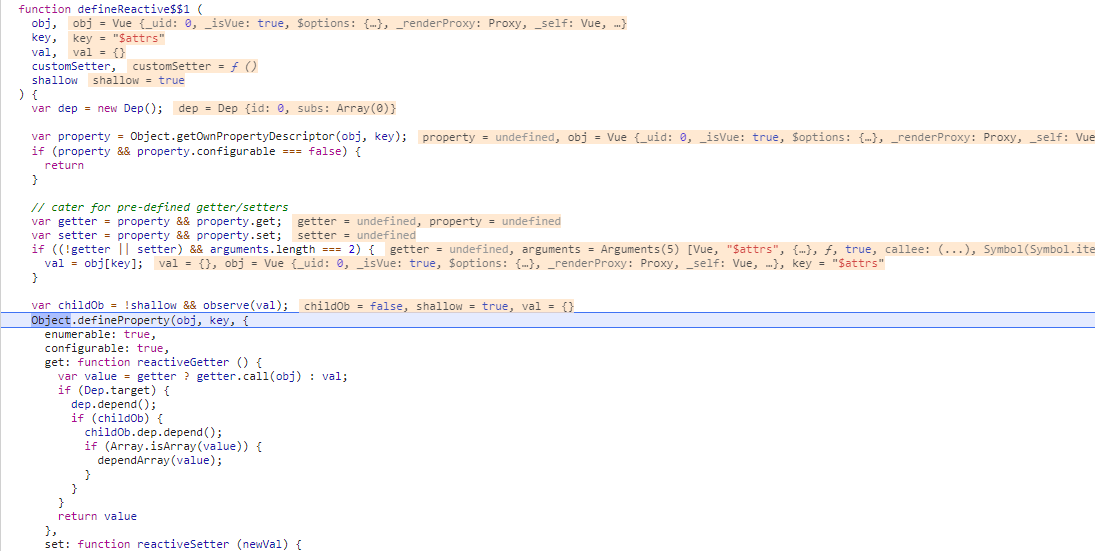
Task: Click the lone return statement inside the if block
Action: (64, 165)
